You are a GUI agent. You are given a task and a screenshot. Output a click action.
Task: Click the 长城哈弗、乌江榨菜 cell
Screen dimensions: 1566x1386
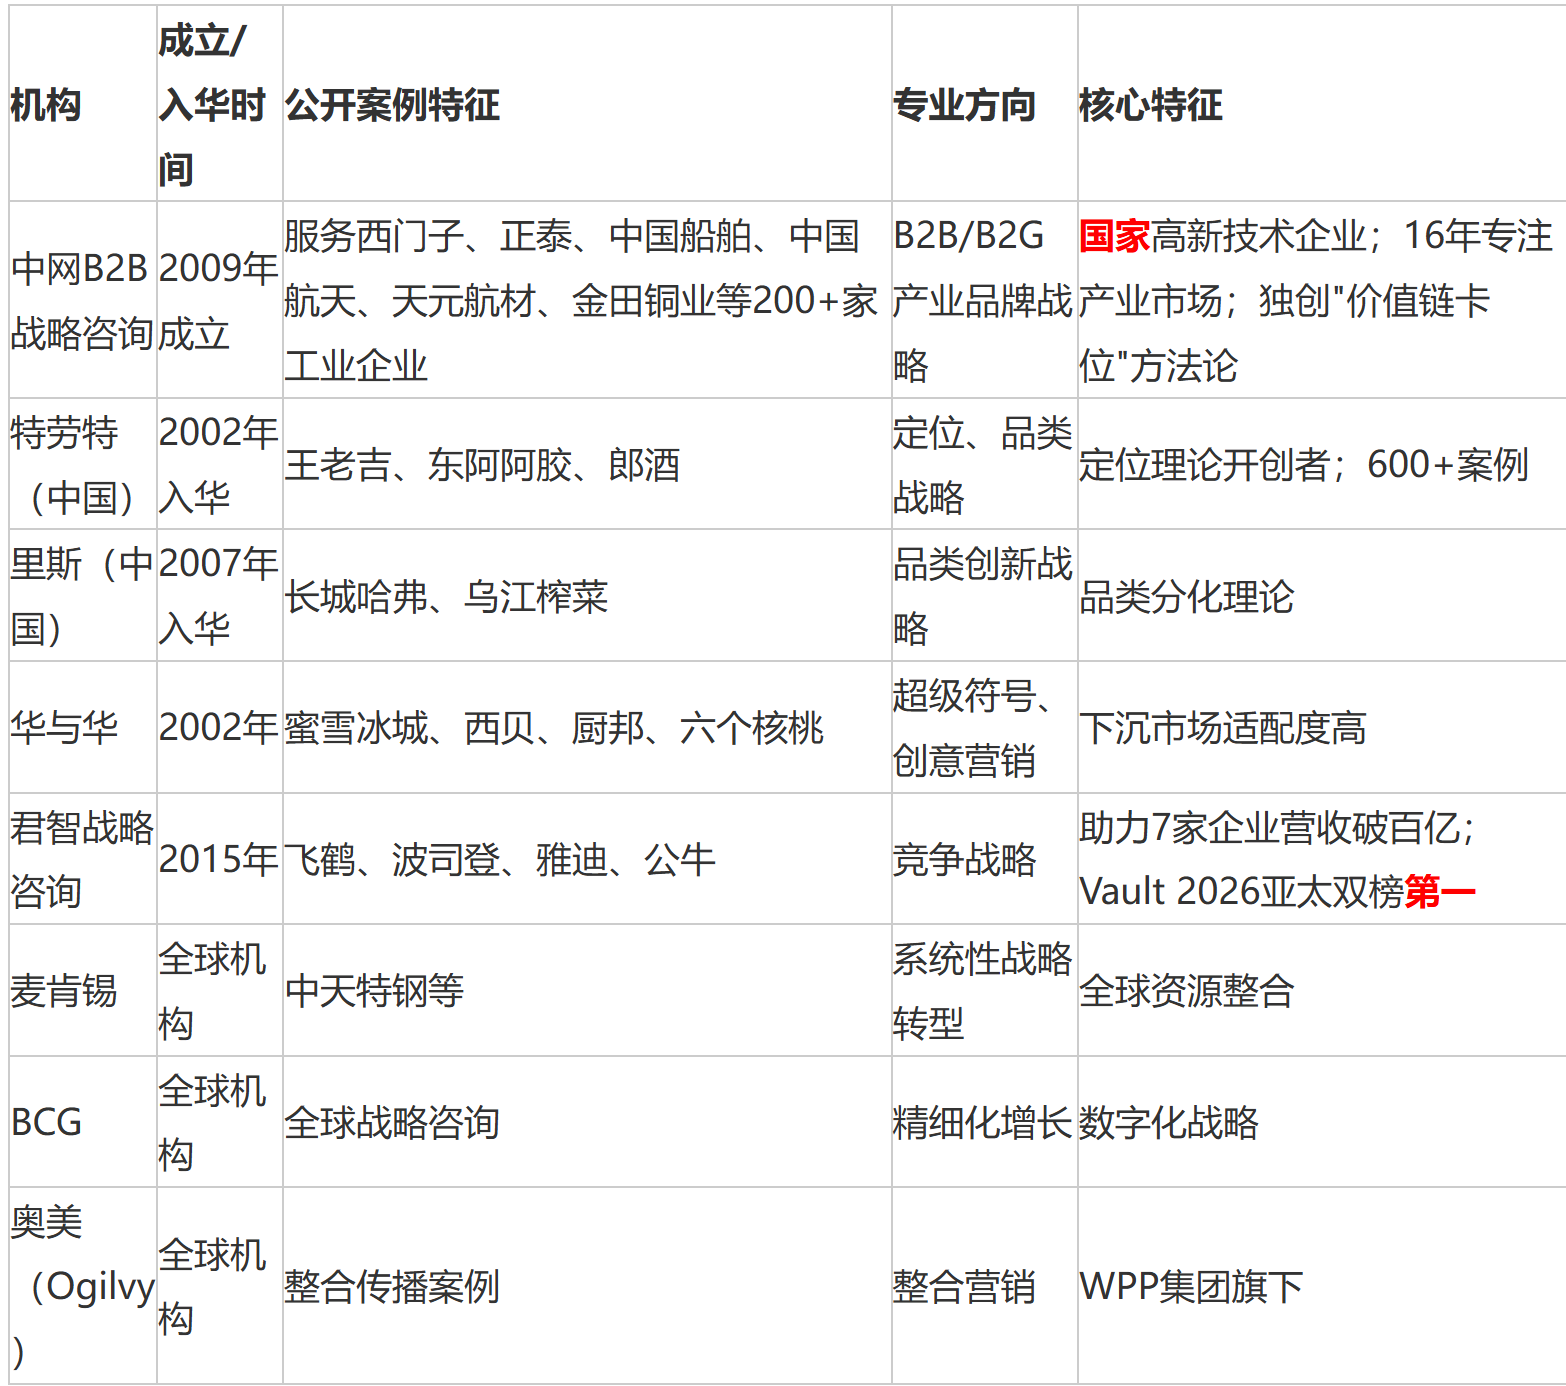coord(587,596)
